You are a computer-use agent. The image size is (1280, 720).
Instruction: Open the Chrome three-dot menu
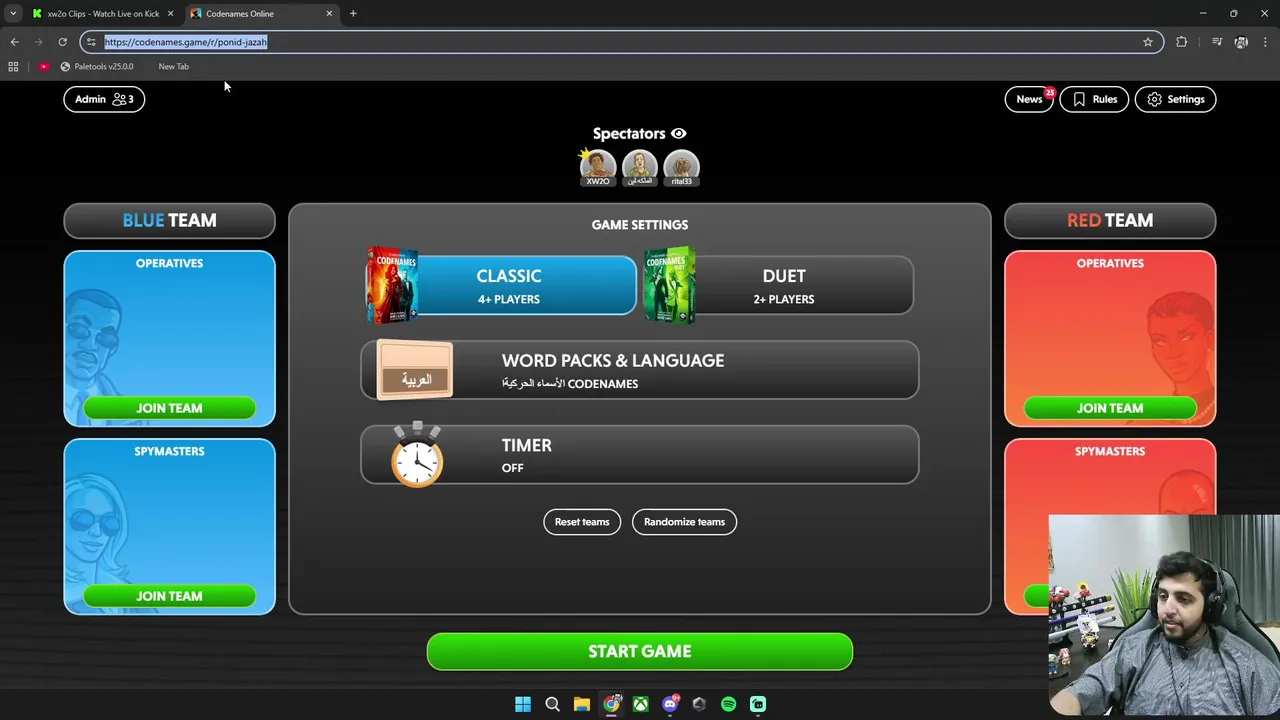[1266, 42]
